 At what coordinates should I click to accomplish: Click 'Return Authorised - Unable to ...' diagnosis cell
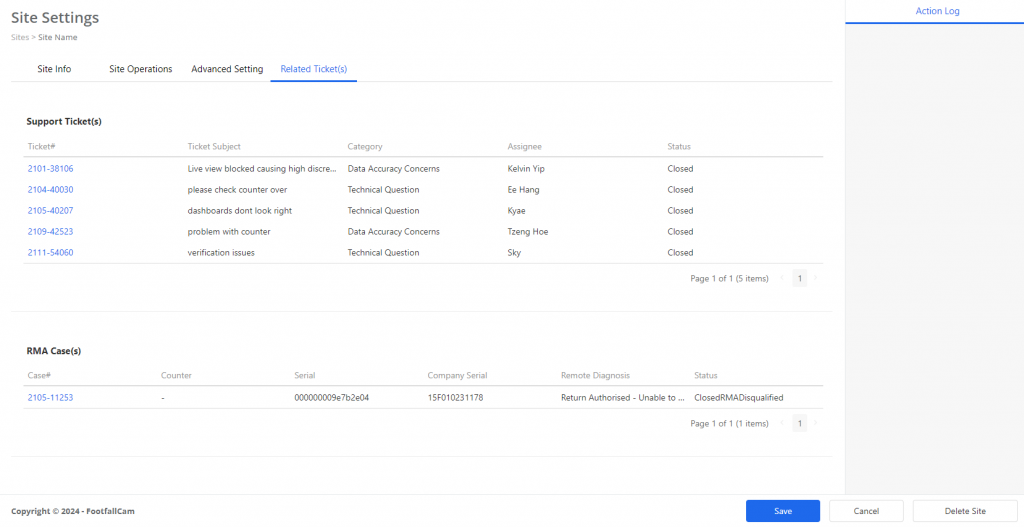click(x=622, y=397)
